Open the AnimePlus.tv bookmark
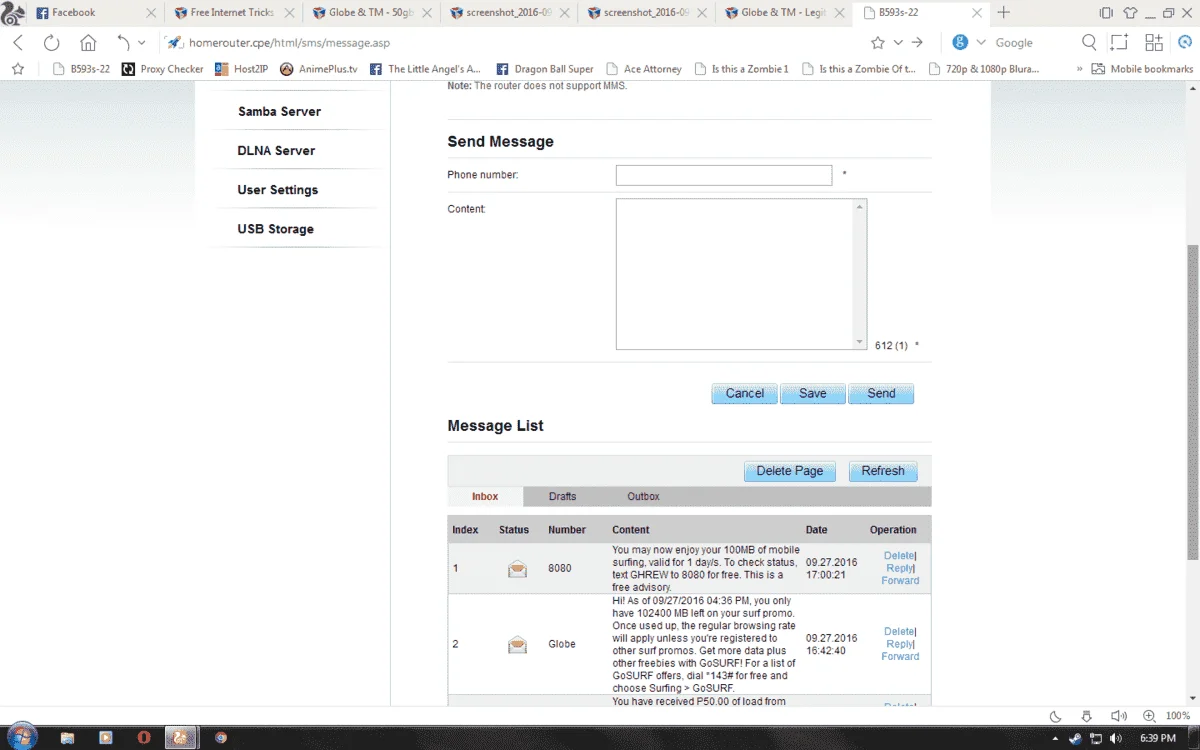The width and height of the screenshot is (1200, 750). click(x=318, y=69)
